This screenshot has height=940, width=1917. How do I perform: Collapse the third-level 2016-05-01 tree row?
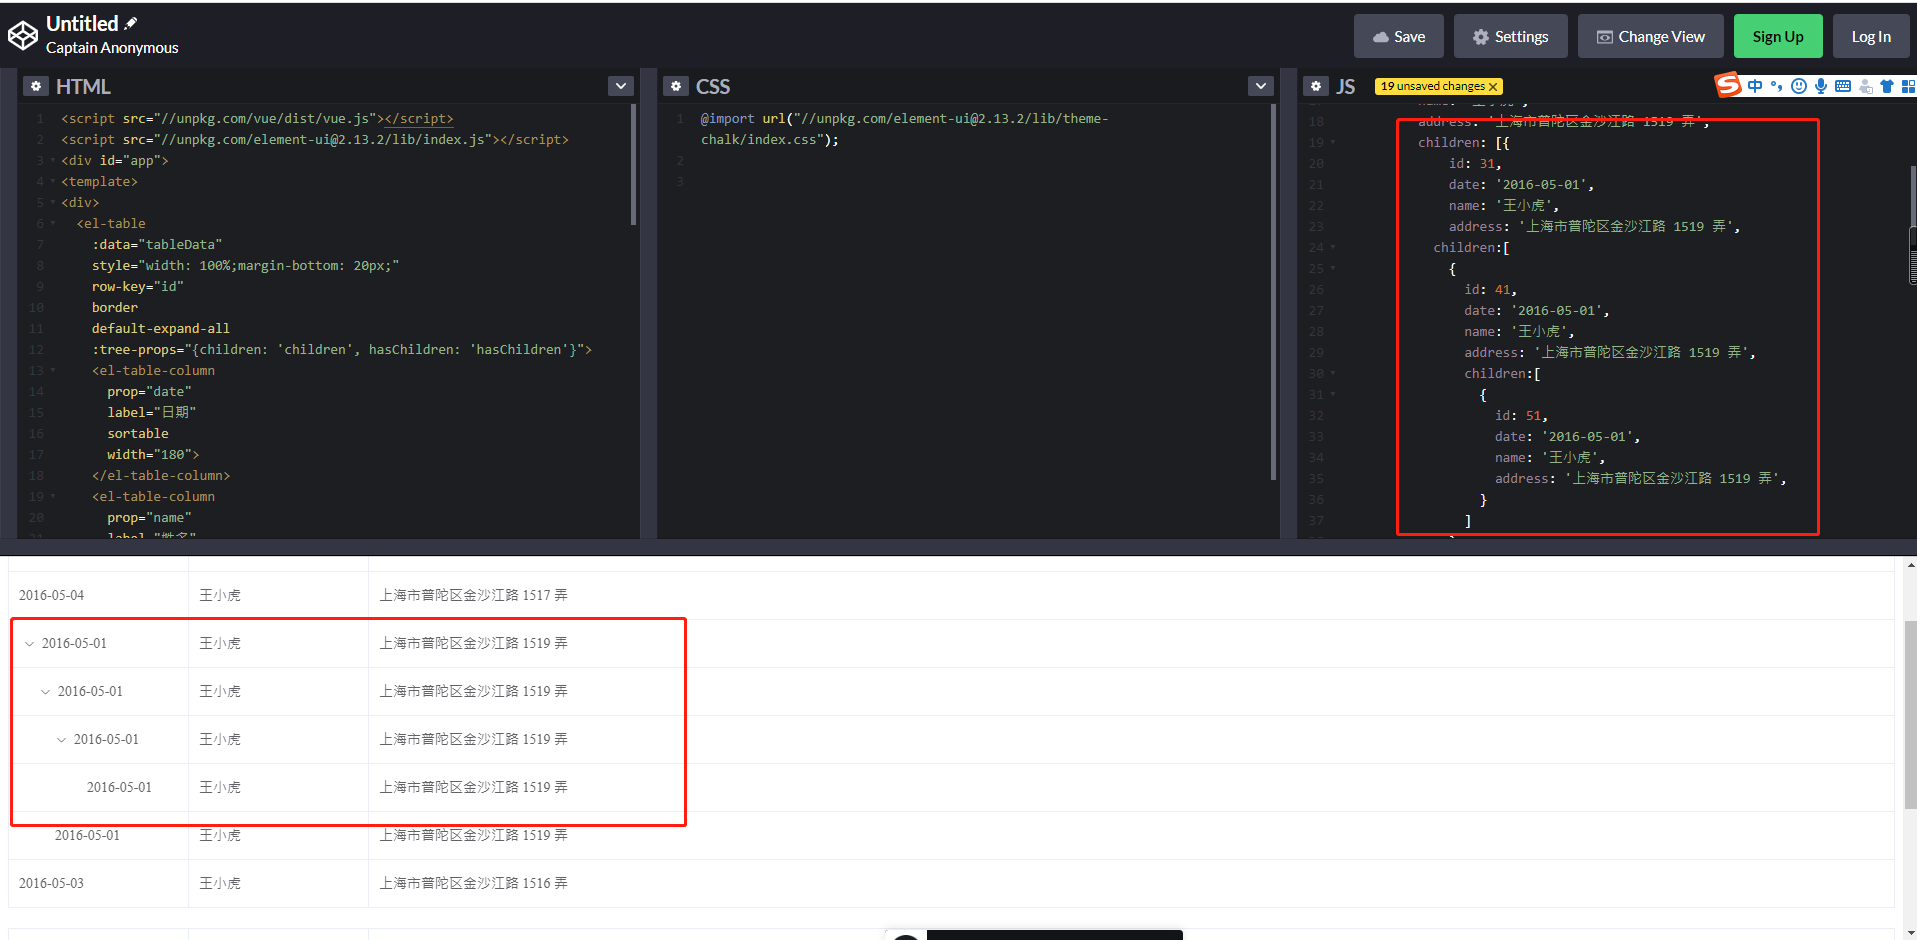pyautogui.click(x=61, y=740)
